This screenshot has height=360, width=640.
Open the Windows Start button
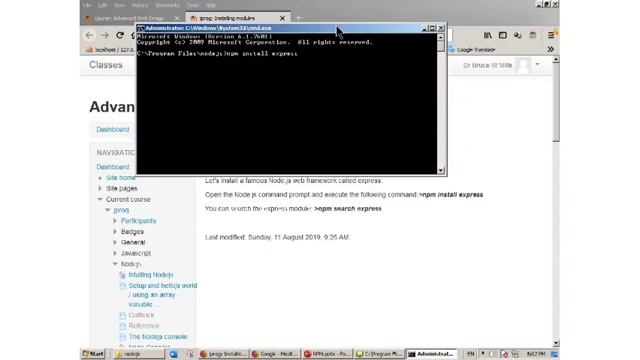[x=93, y=354]
